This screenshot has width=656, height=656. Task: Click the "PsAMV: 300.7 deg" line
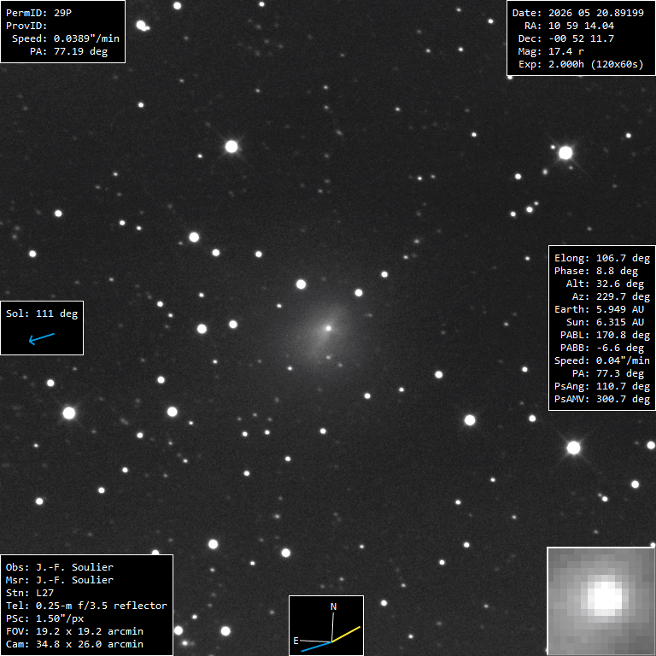coord(602,400)
